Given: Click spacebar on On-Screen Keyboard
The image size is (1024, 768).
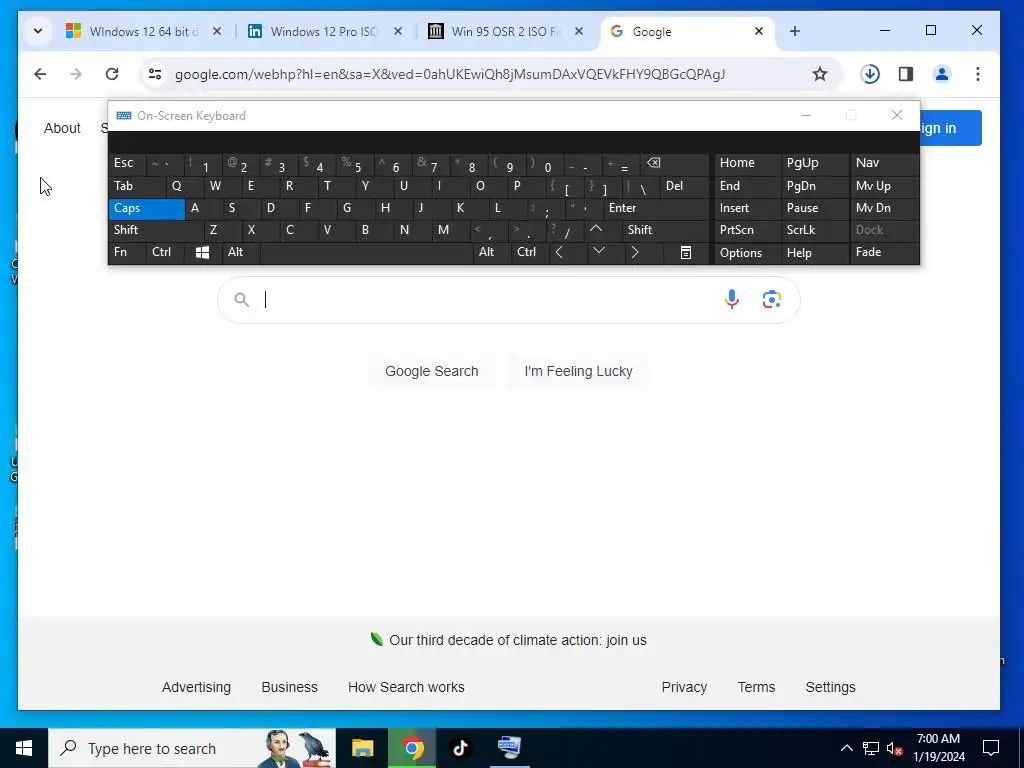Looking at the screenshot, I should click(x=366, y=252).
